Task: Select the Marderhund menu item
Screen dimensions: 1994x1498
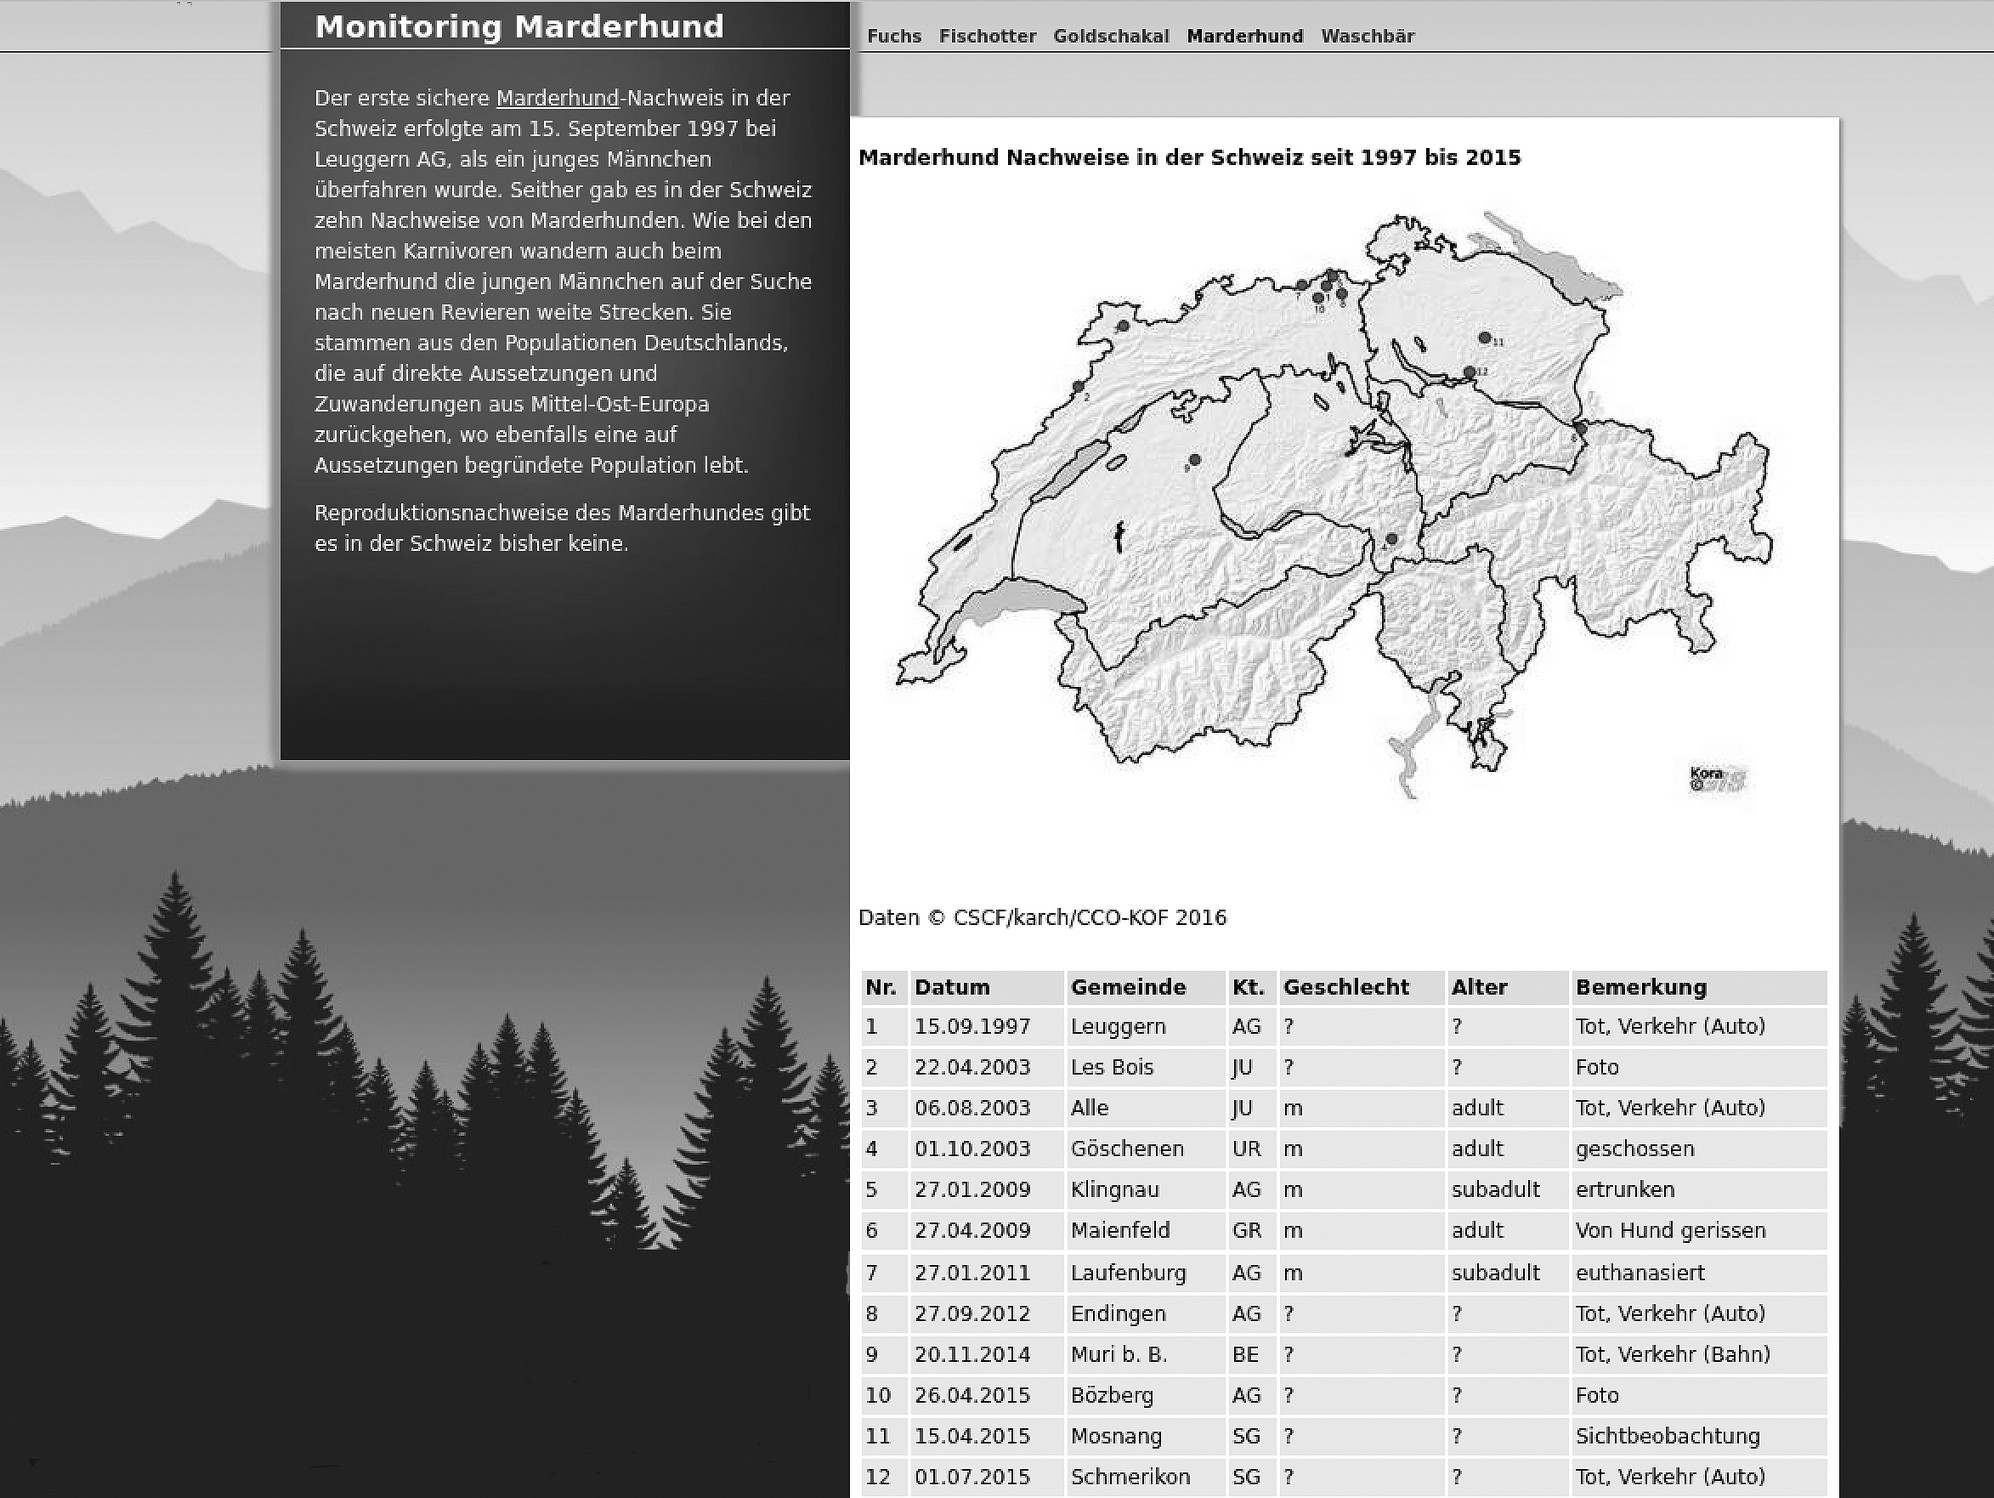Action: pos(1244,36)
